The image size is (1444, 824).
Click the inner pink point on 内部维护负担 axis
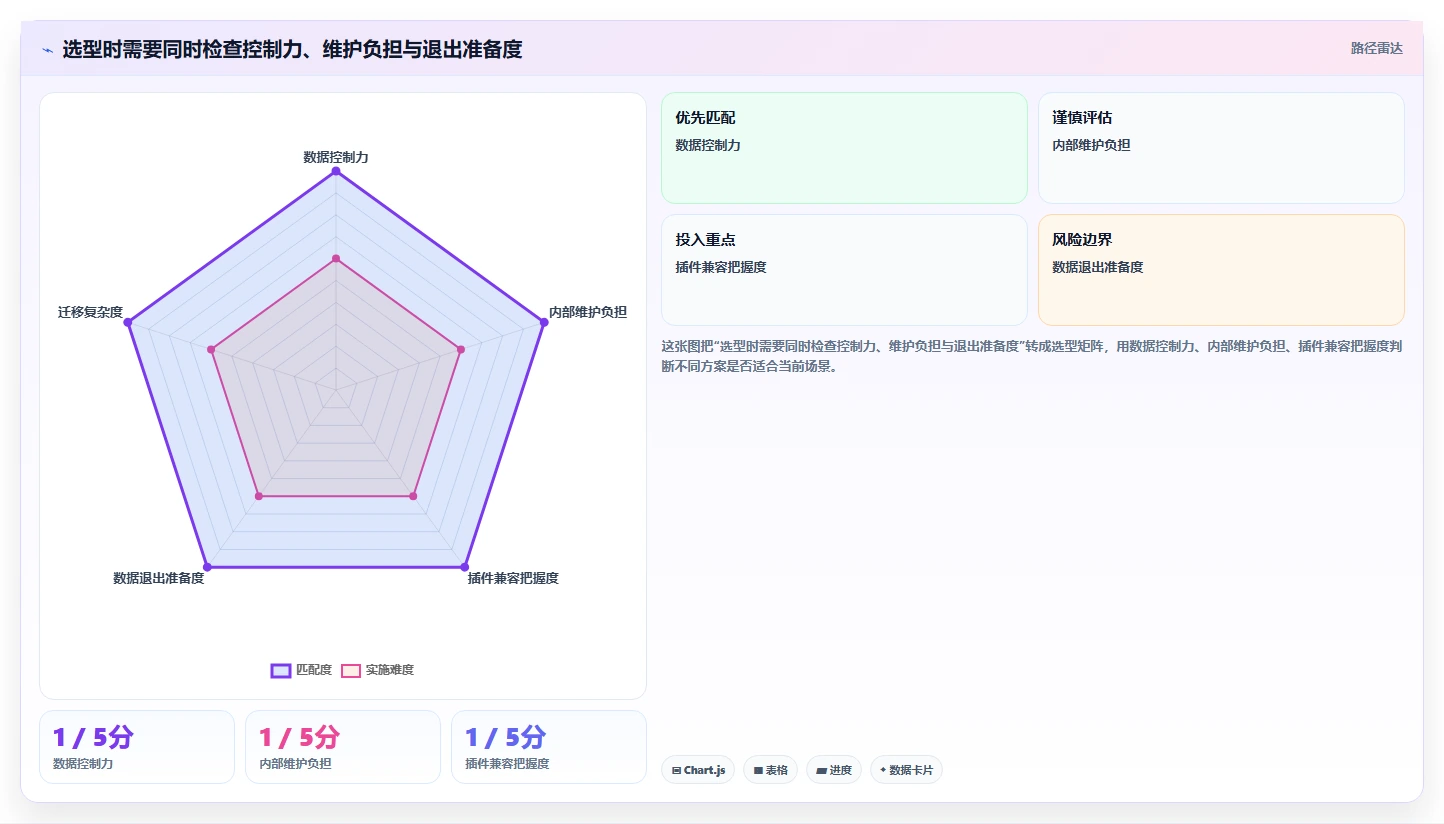(461, 349)
